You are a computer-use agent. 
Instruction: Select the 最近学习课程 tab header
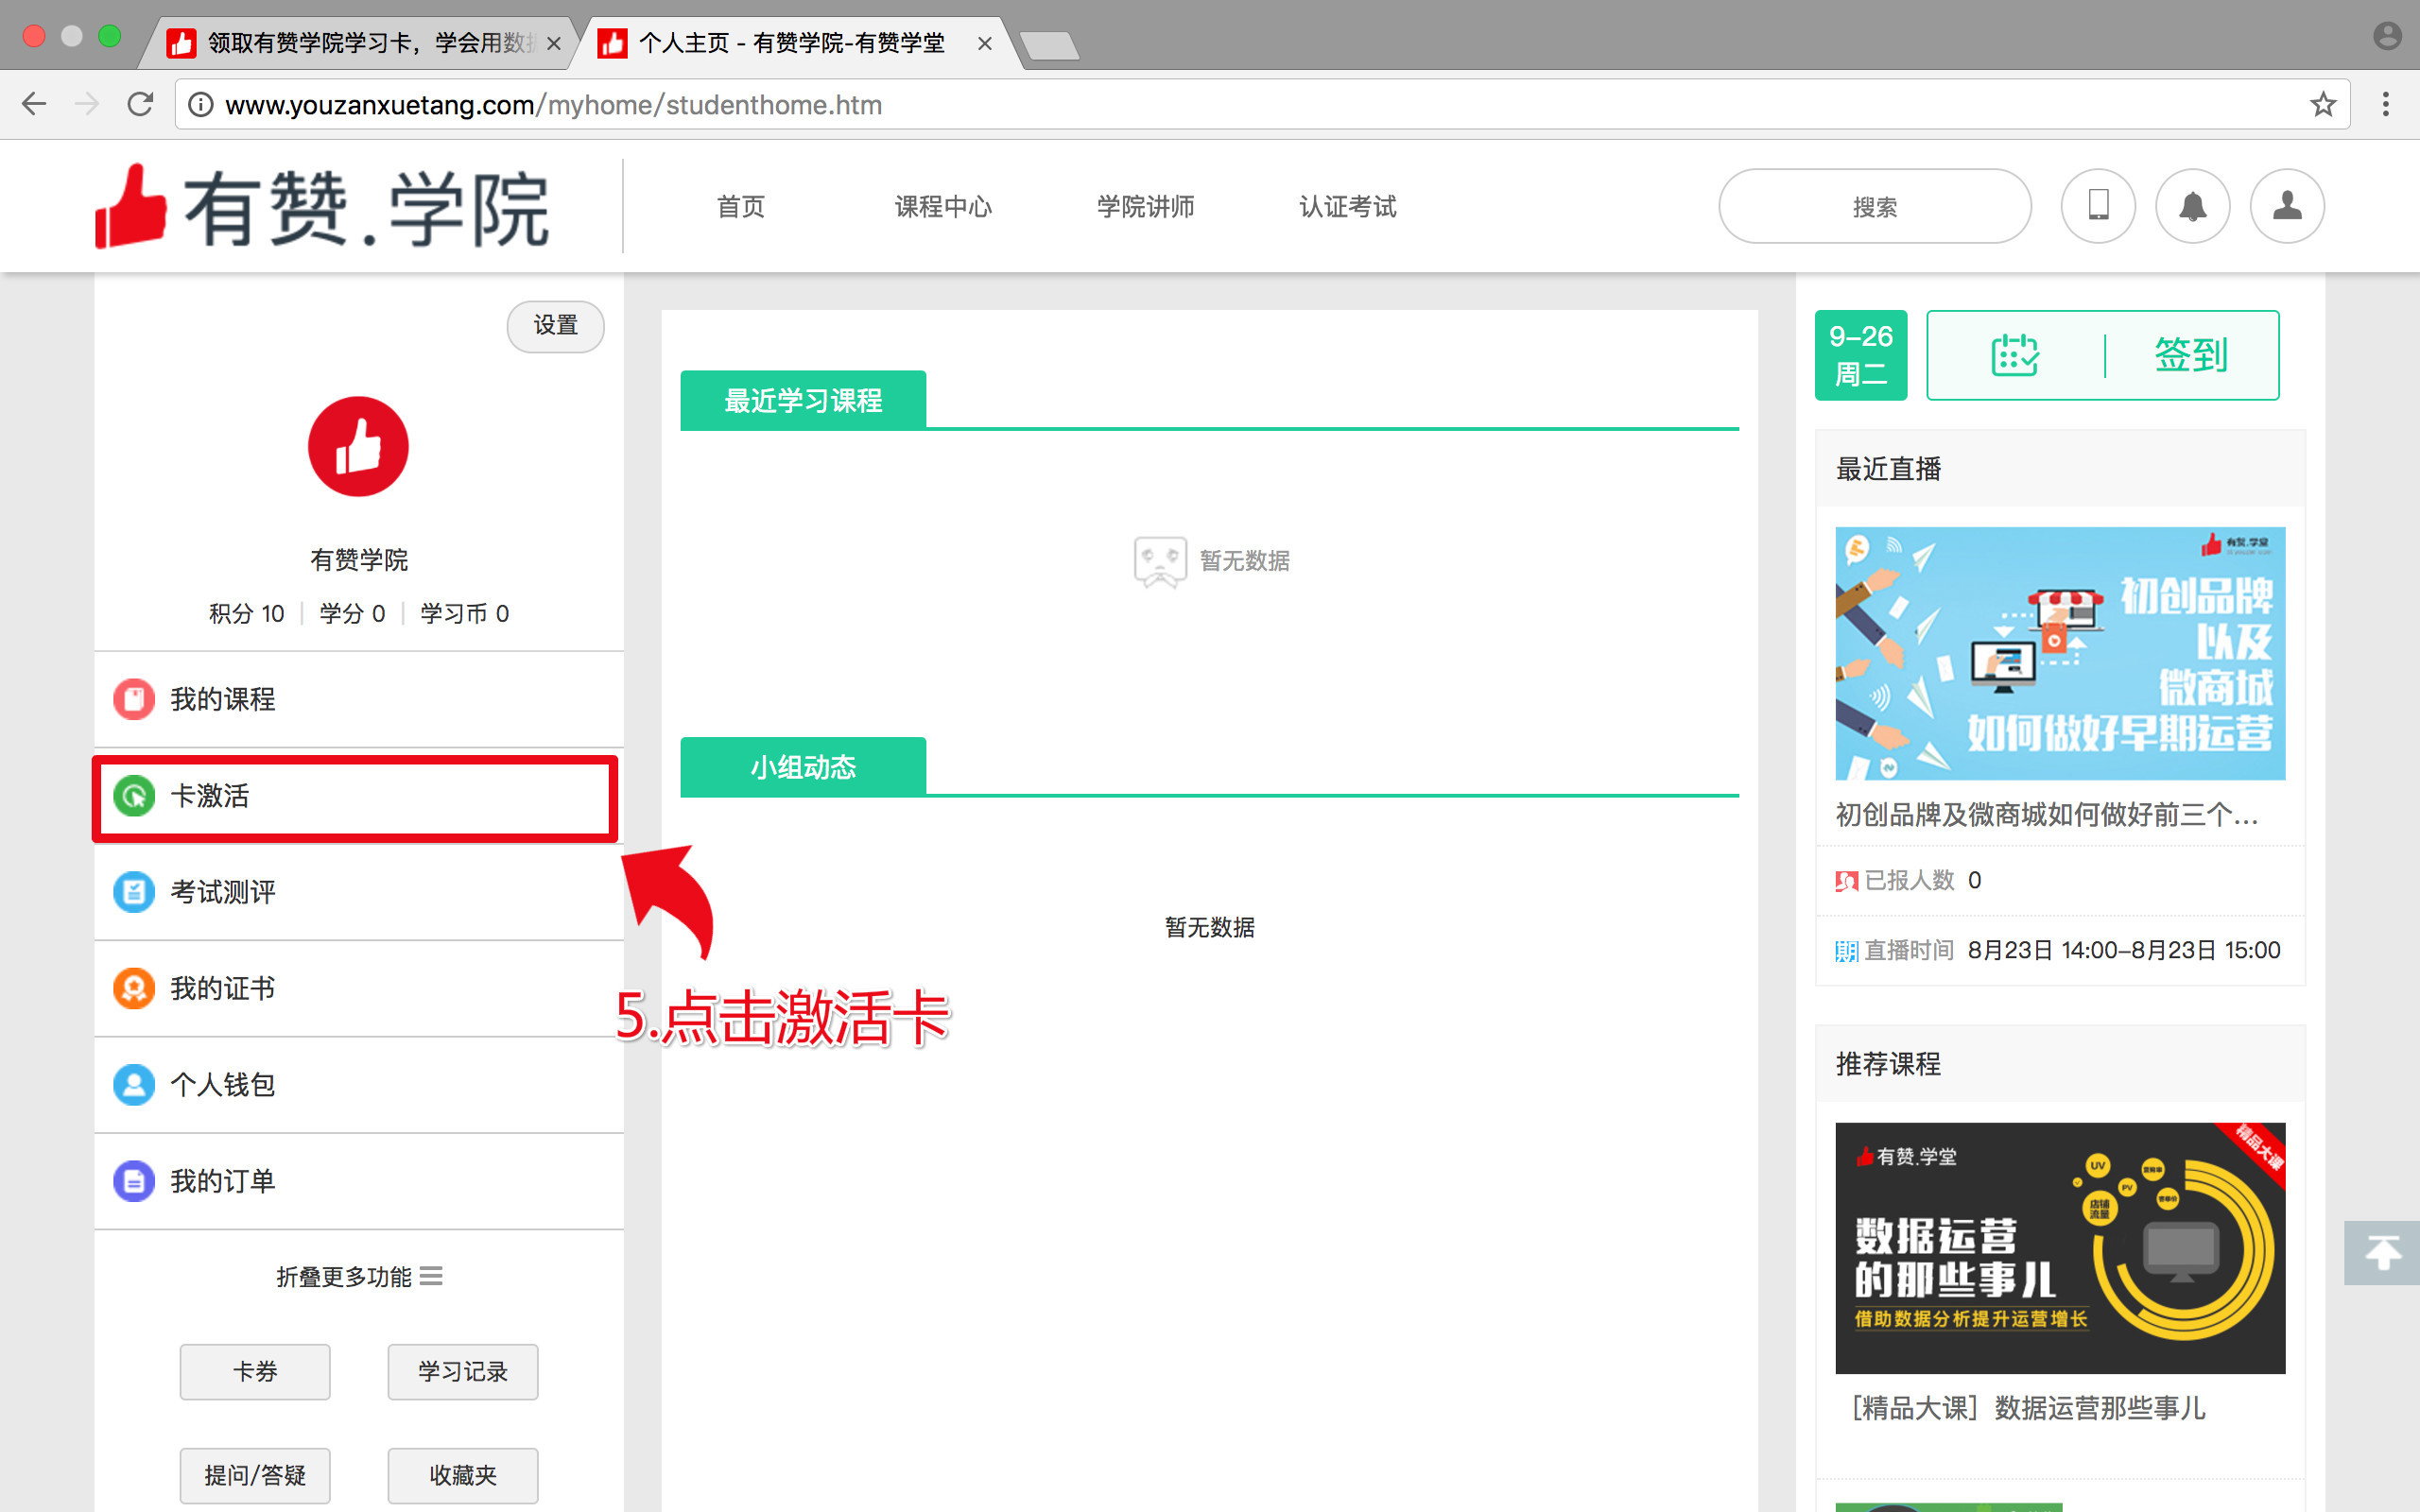pyautogui.click(x=803, y=400)
